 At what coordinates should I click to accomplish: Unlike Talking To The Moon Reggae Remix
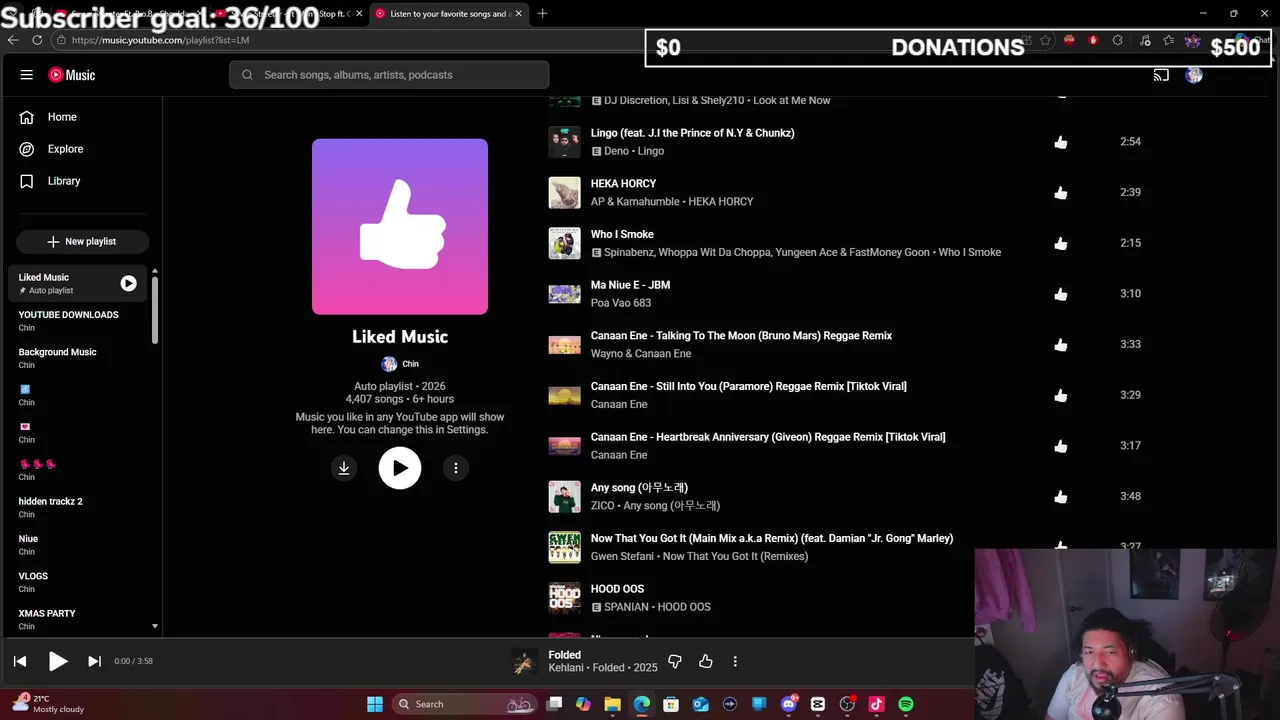(x=1061, y=345)
